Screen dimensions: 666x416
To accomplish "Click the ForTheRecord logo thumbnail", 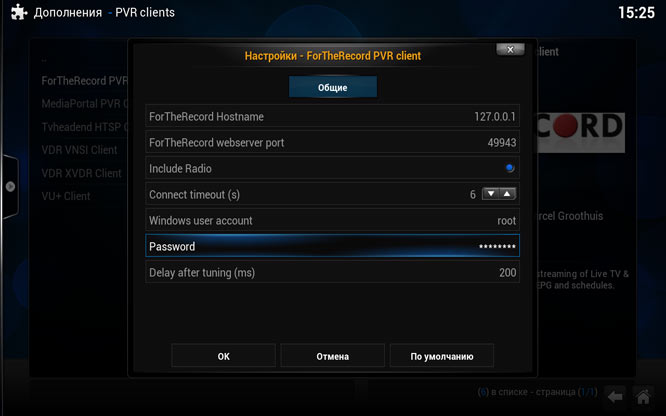I will [580, 128].
